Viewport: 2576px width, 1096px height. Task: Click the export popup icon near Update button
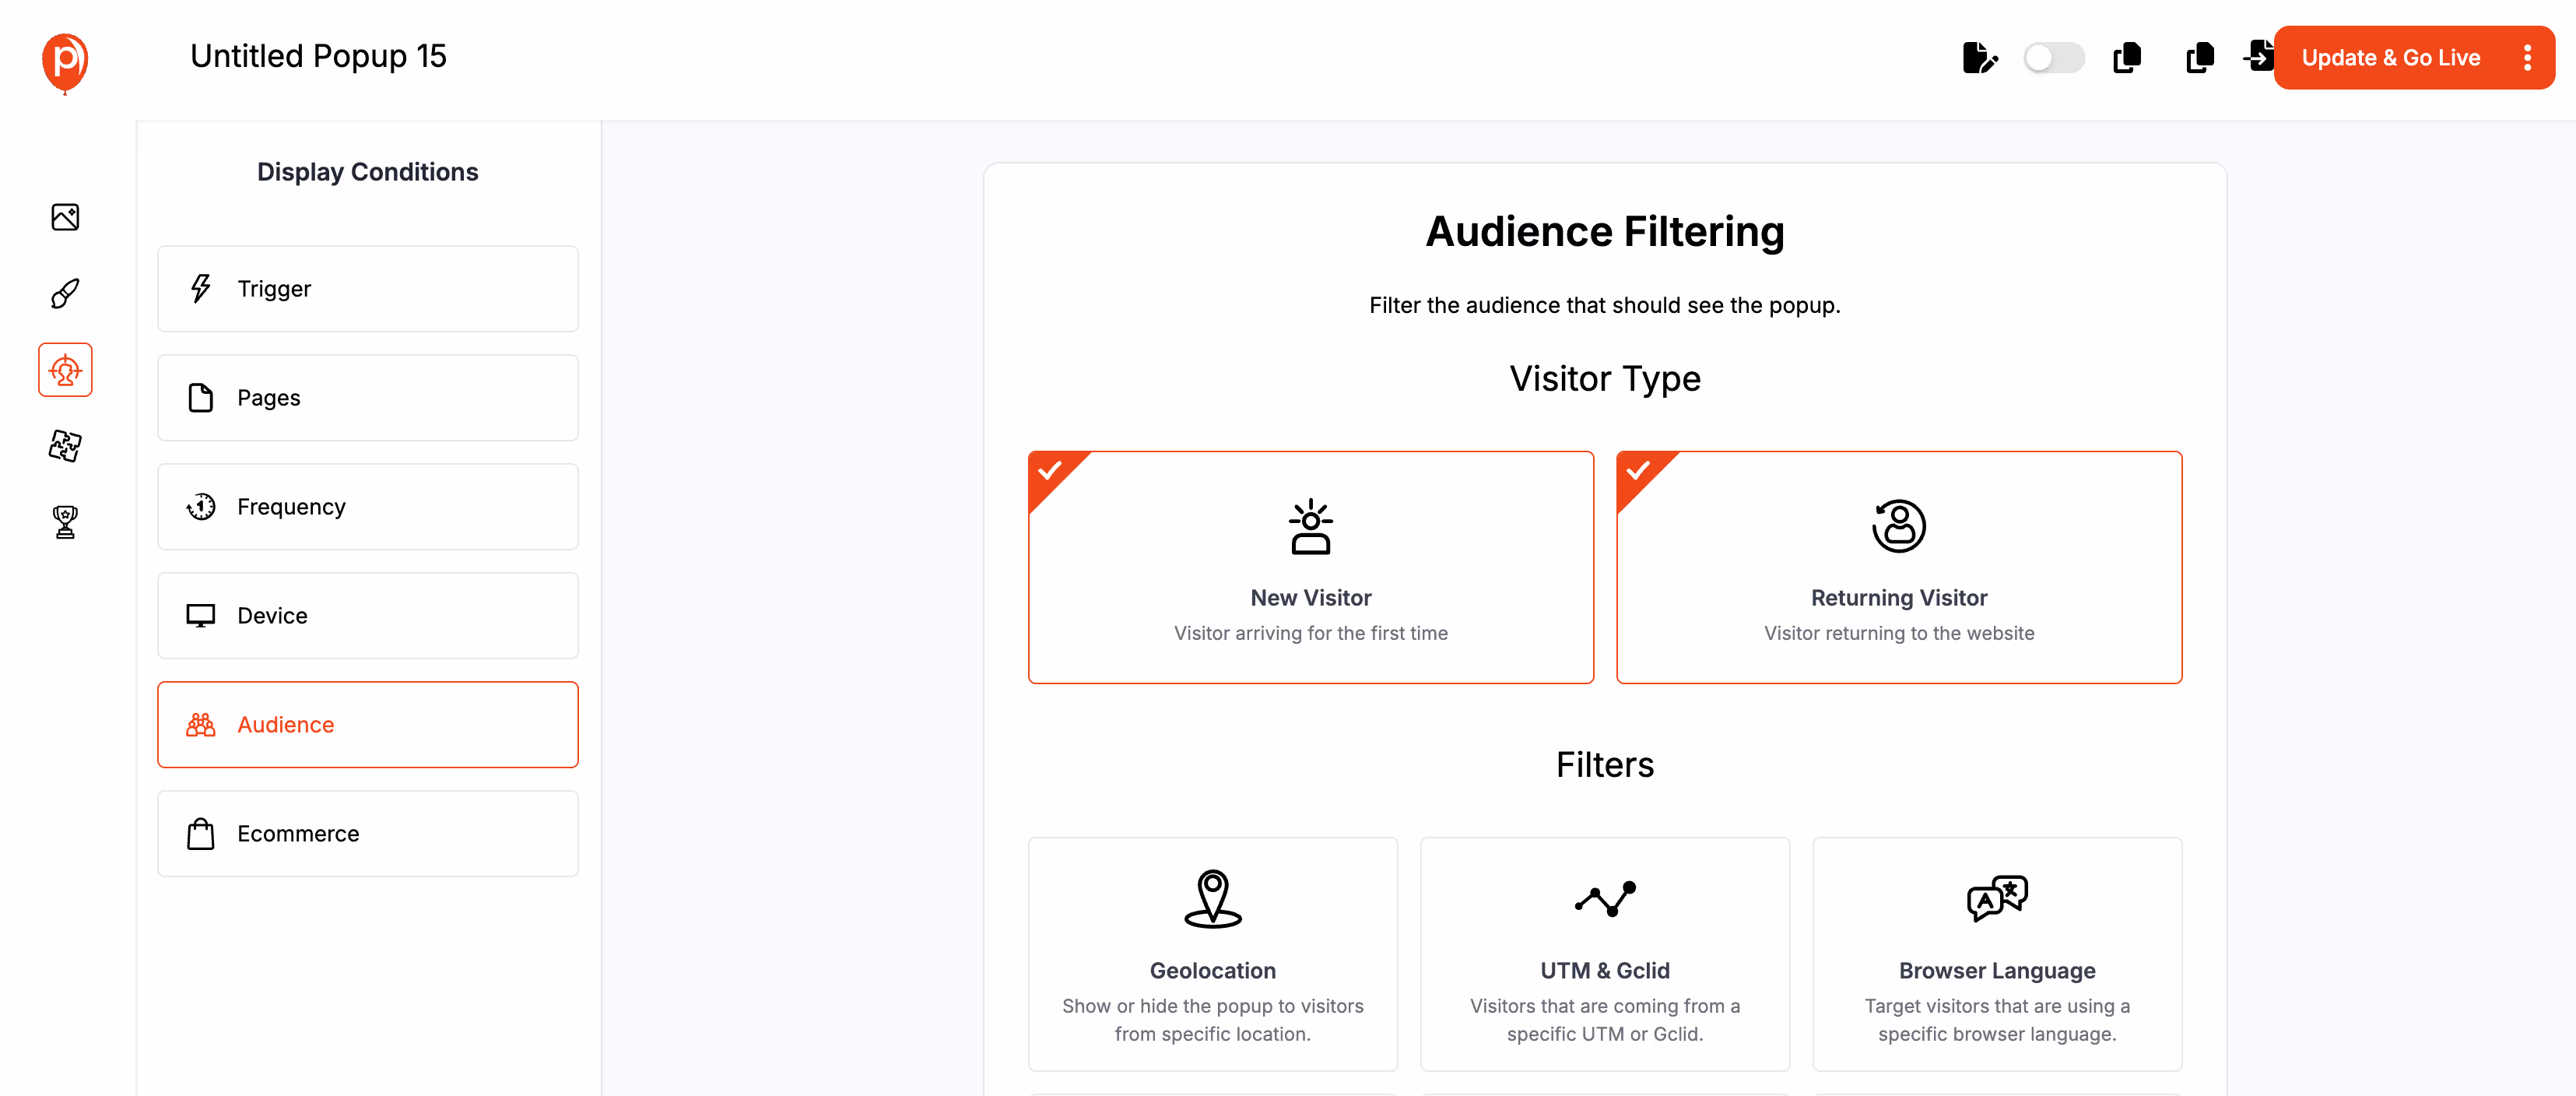tap(2261, 57)
